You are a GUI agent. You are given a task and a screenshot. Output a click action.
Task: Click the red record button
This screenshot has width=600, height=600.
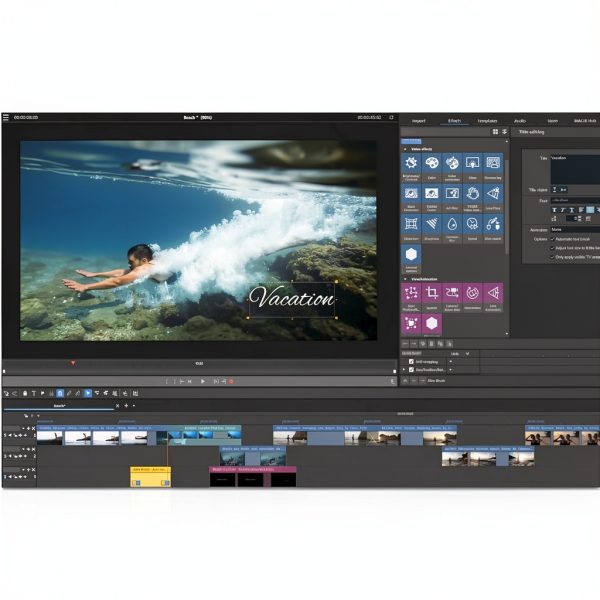231,382
